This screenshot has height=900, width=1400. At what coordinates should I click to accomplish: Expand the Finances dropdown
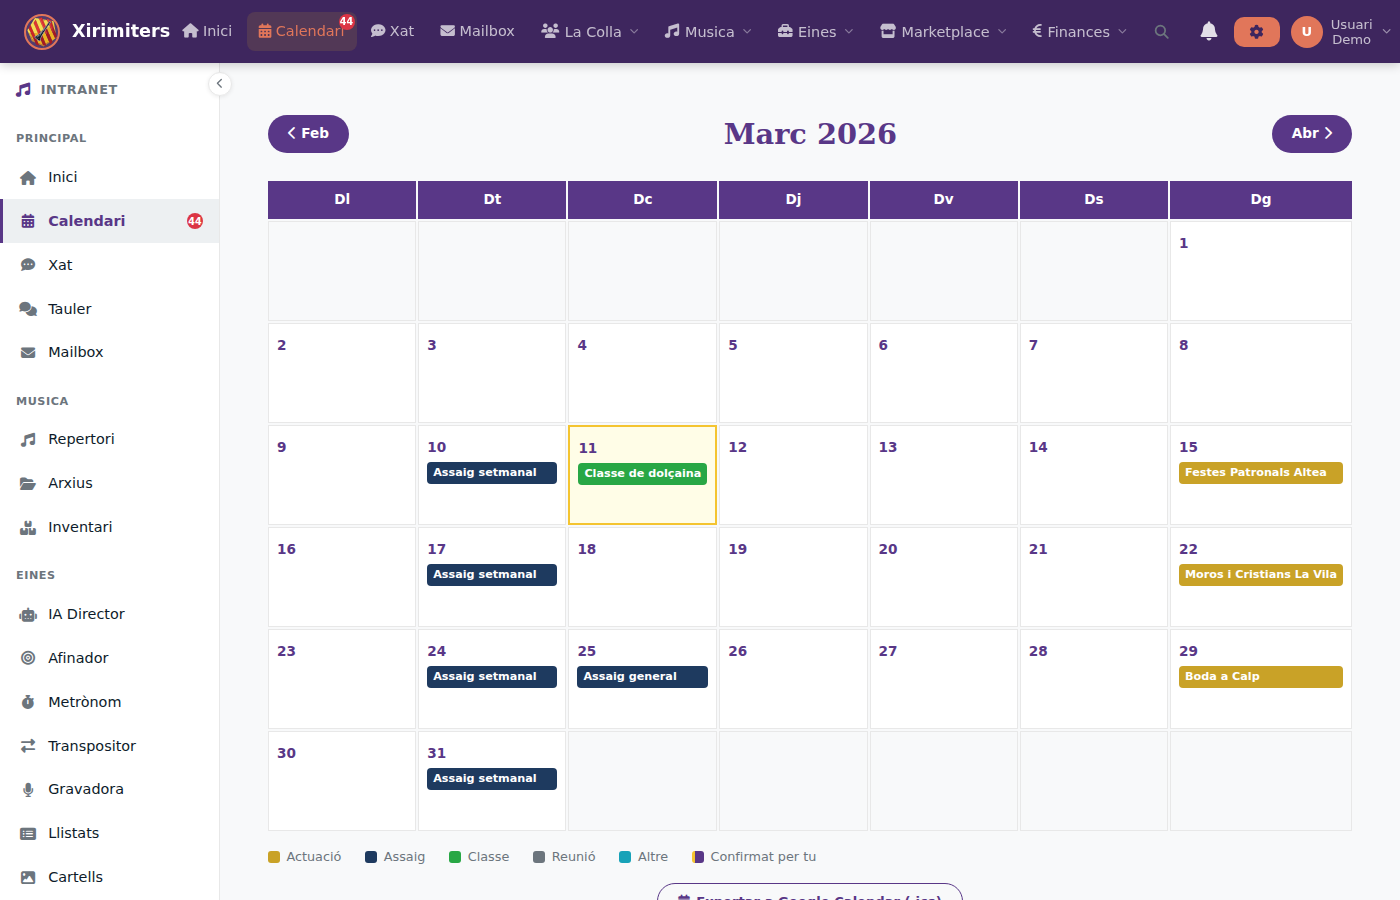coord(1079,31)
